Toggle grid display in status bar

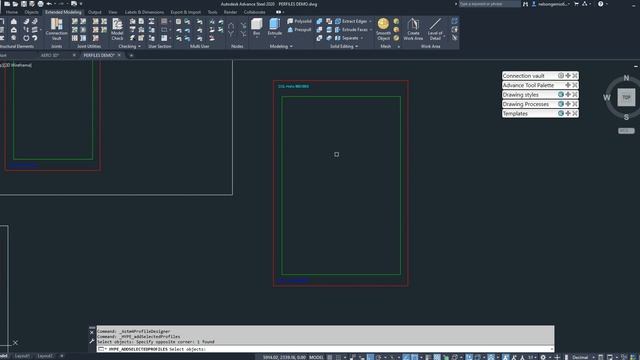tap(330, 357)
